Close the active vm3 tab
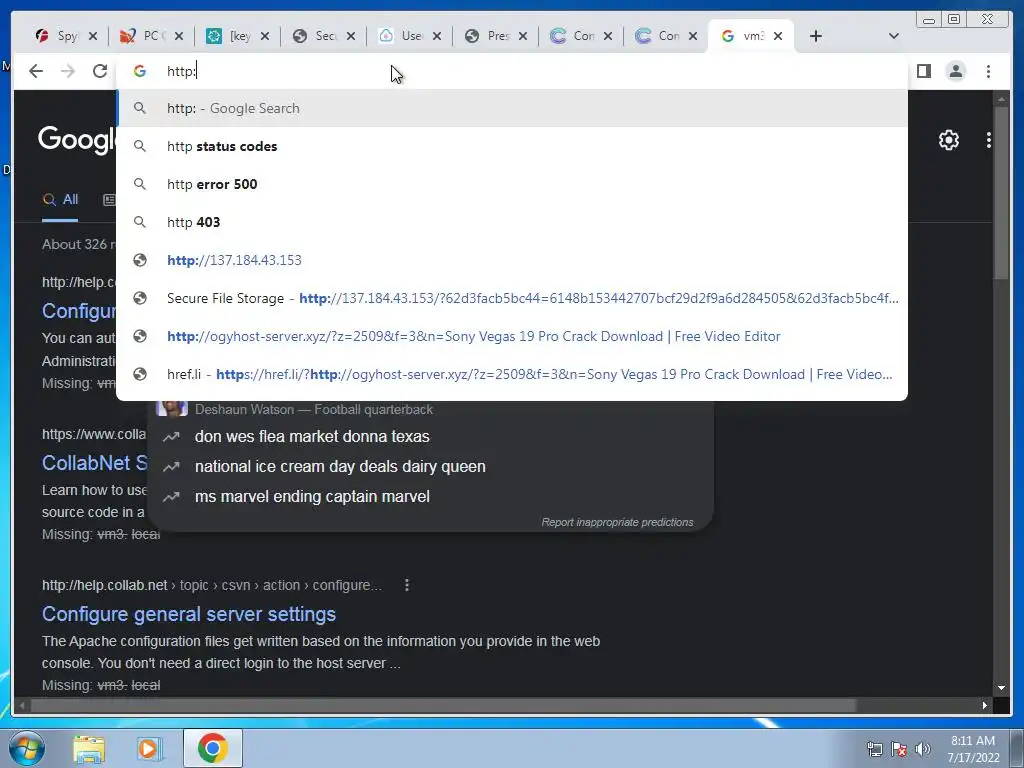 (x=778, y=36)
